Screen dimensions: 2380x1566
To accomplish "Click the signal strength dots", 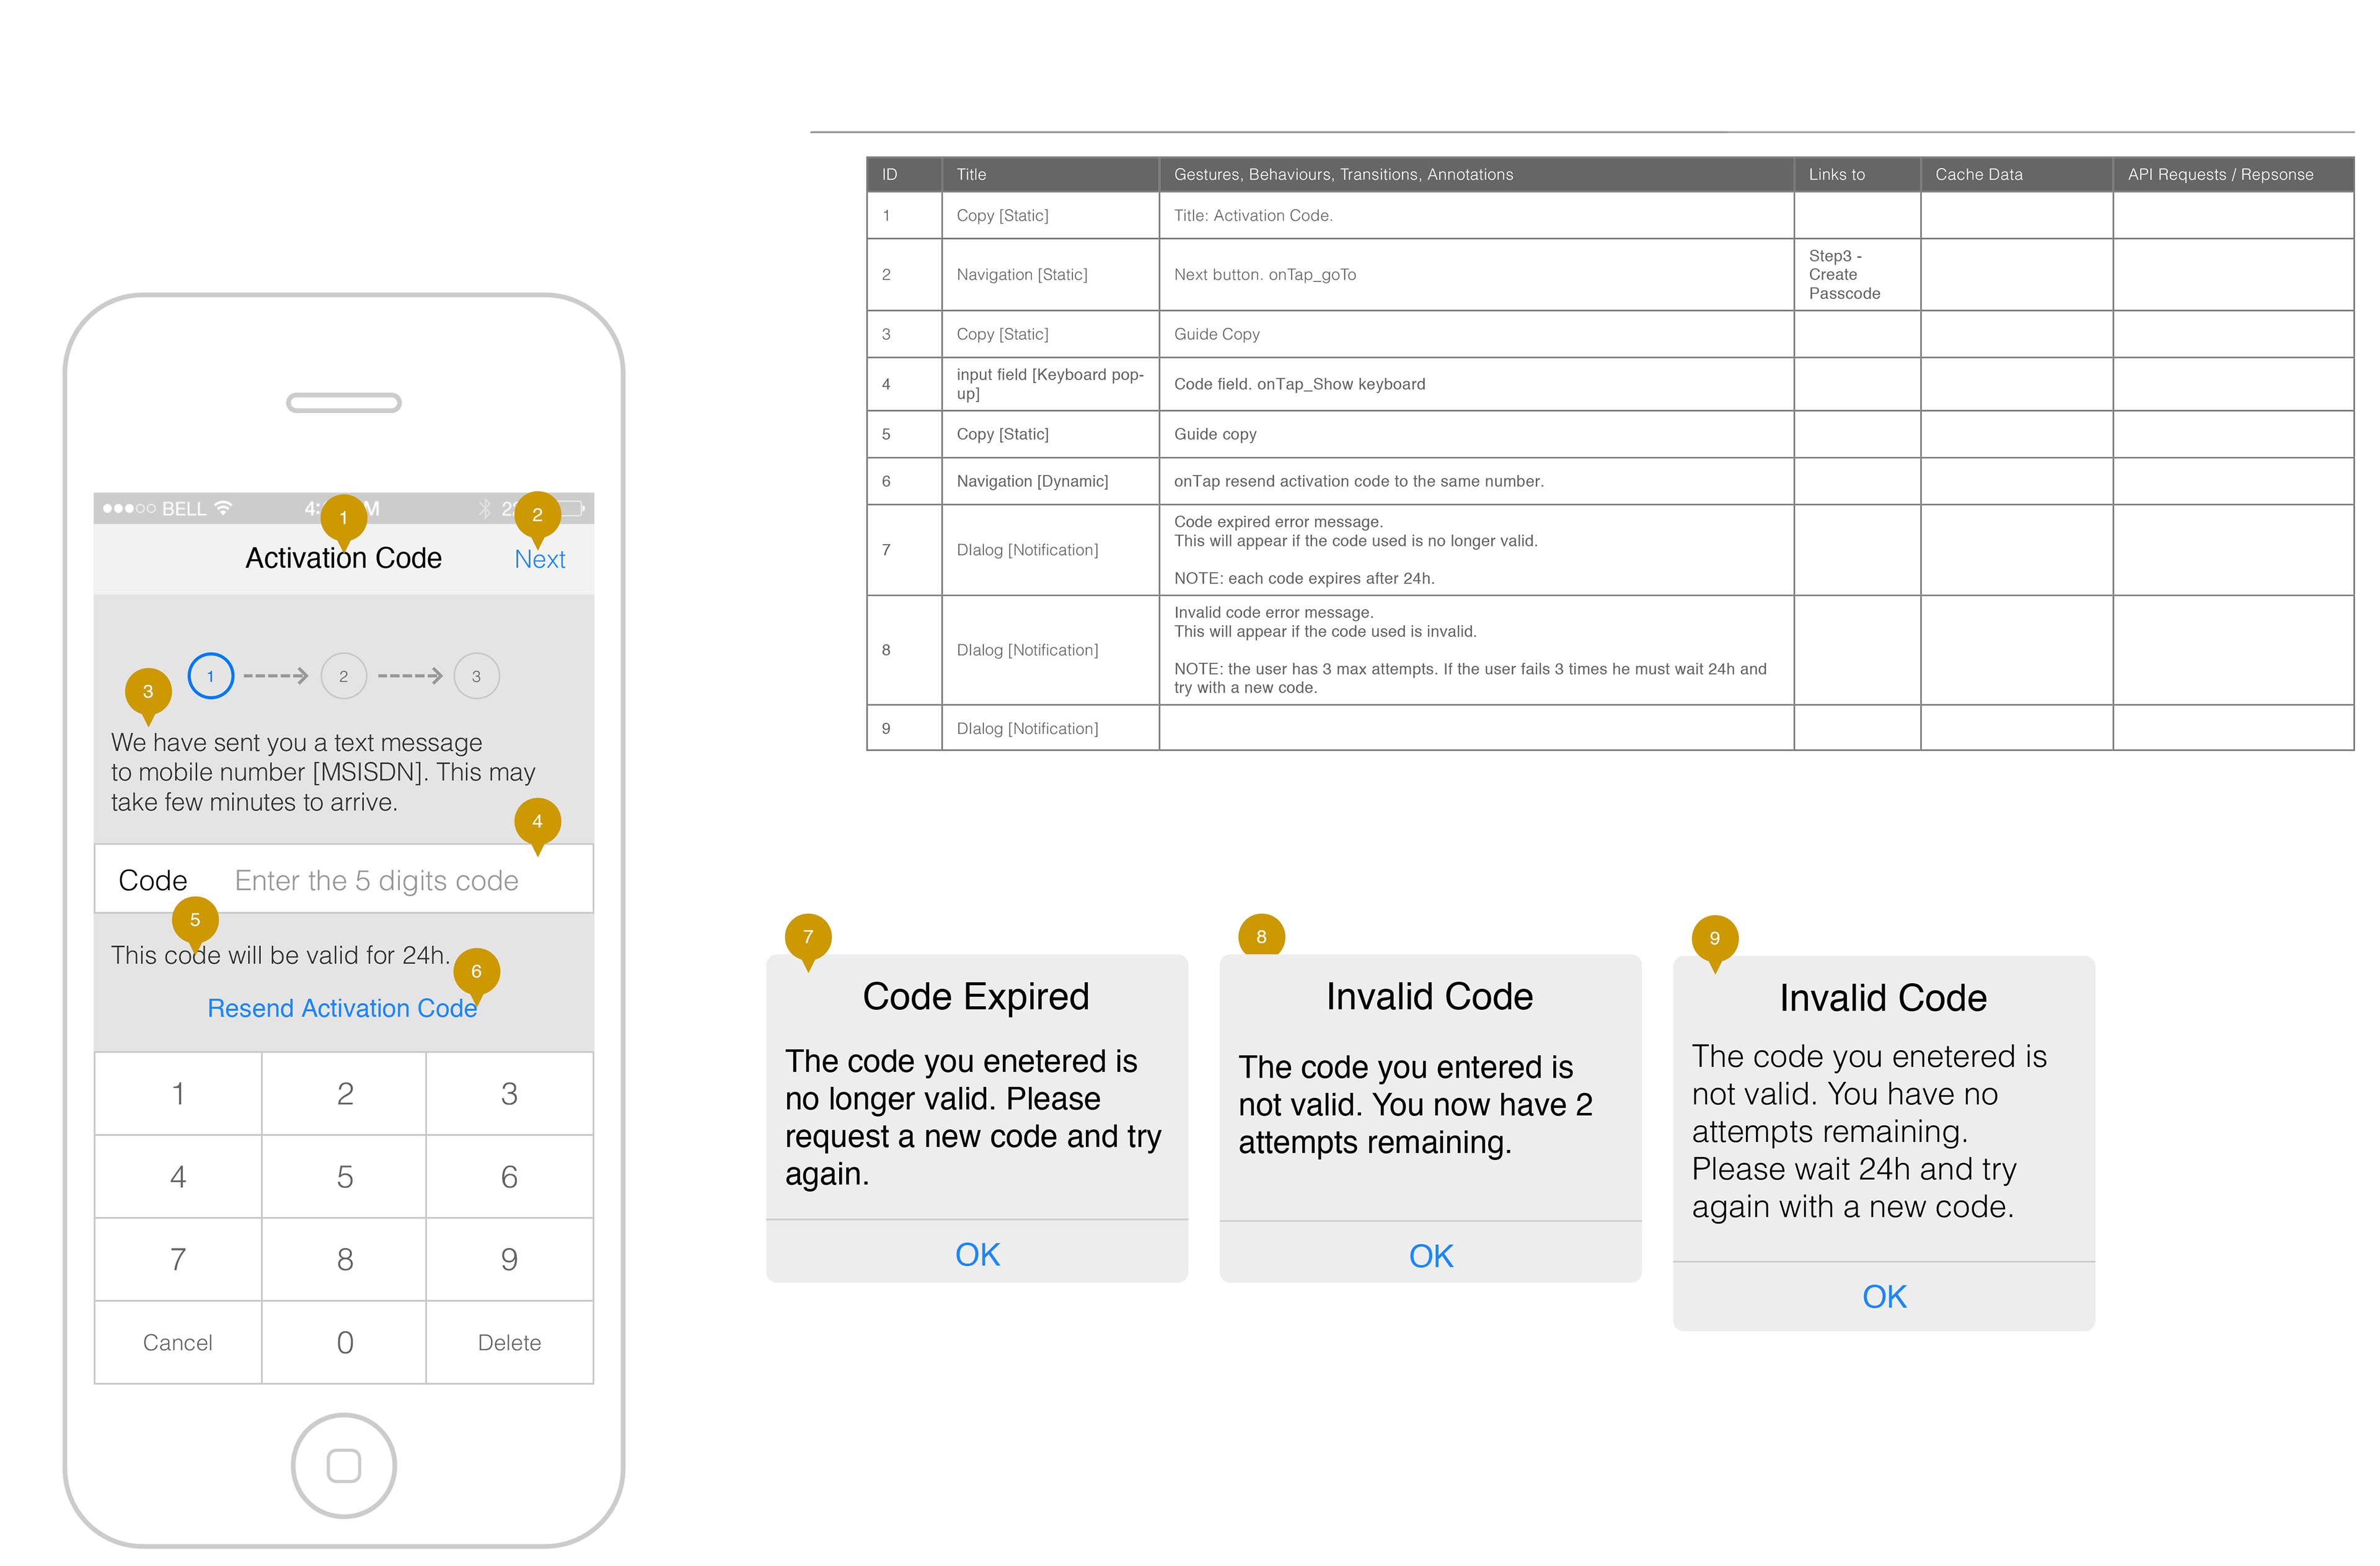I will pos(129,508).
